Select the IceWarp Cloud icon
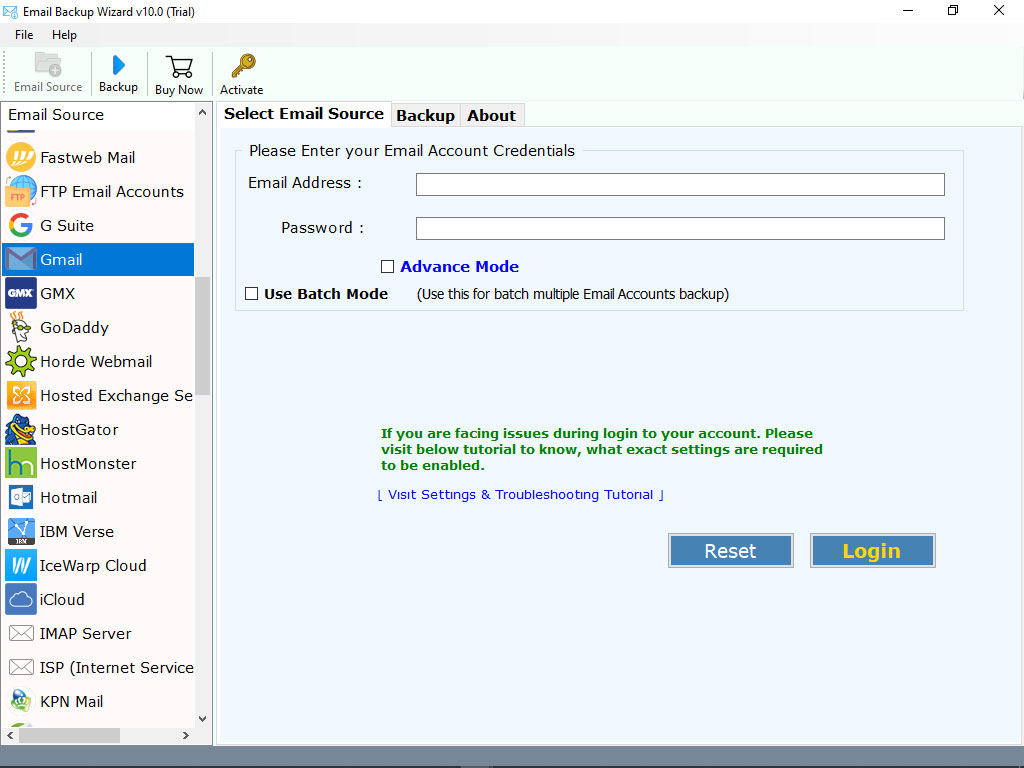1024x768 pixels. click(x=21, y=565)
